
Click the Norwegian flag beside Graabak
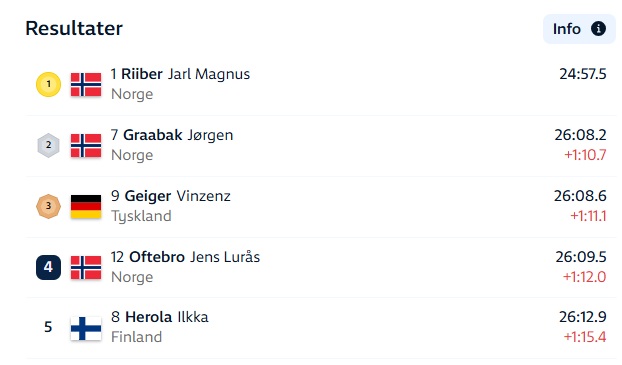click(86, 146)
